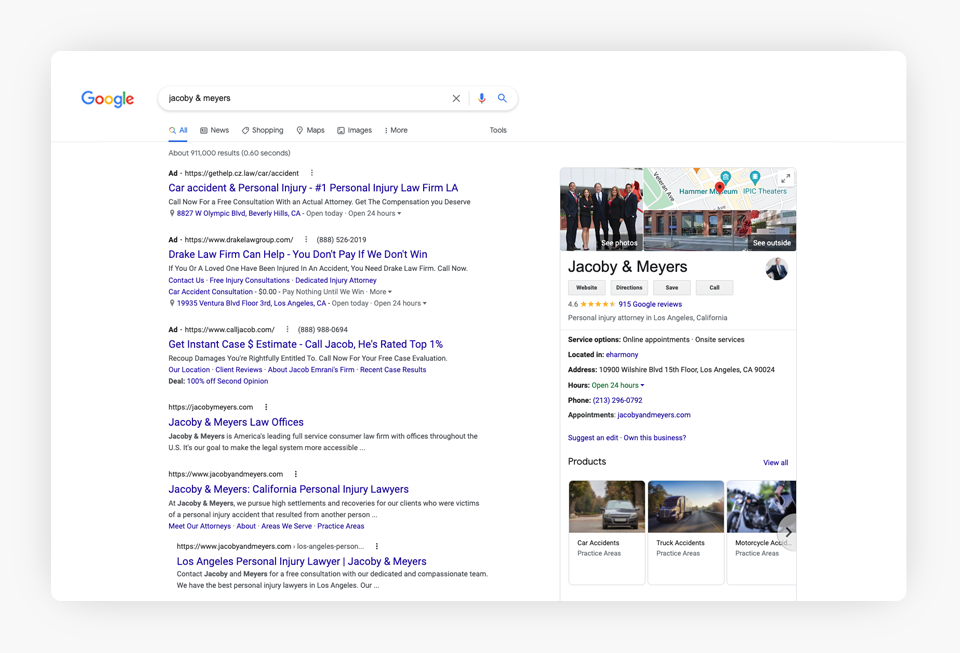
Task: Expand the map with fullscreen icon
Action: click(x=785, y=179)
